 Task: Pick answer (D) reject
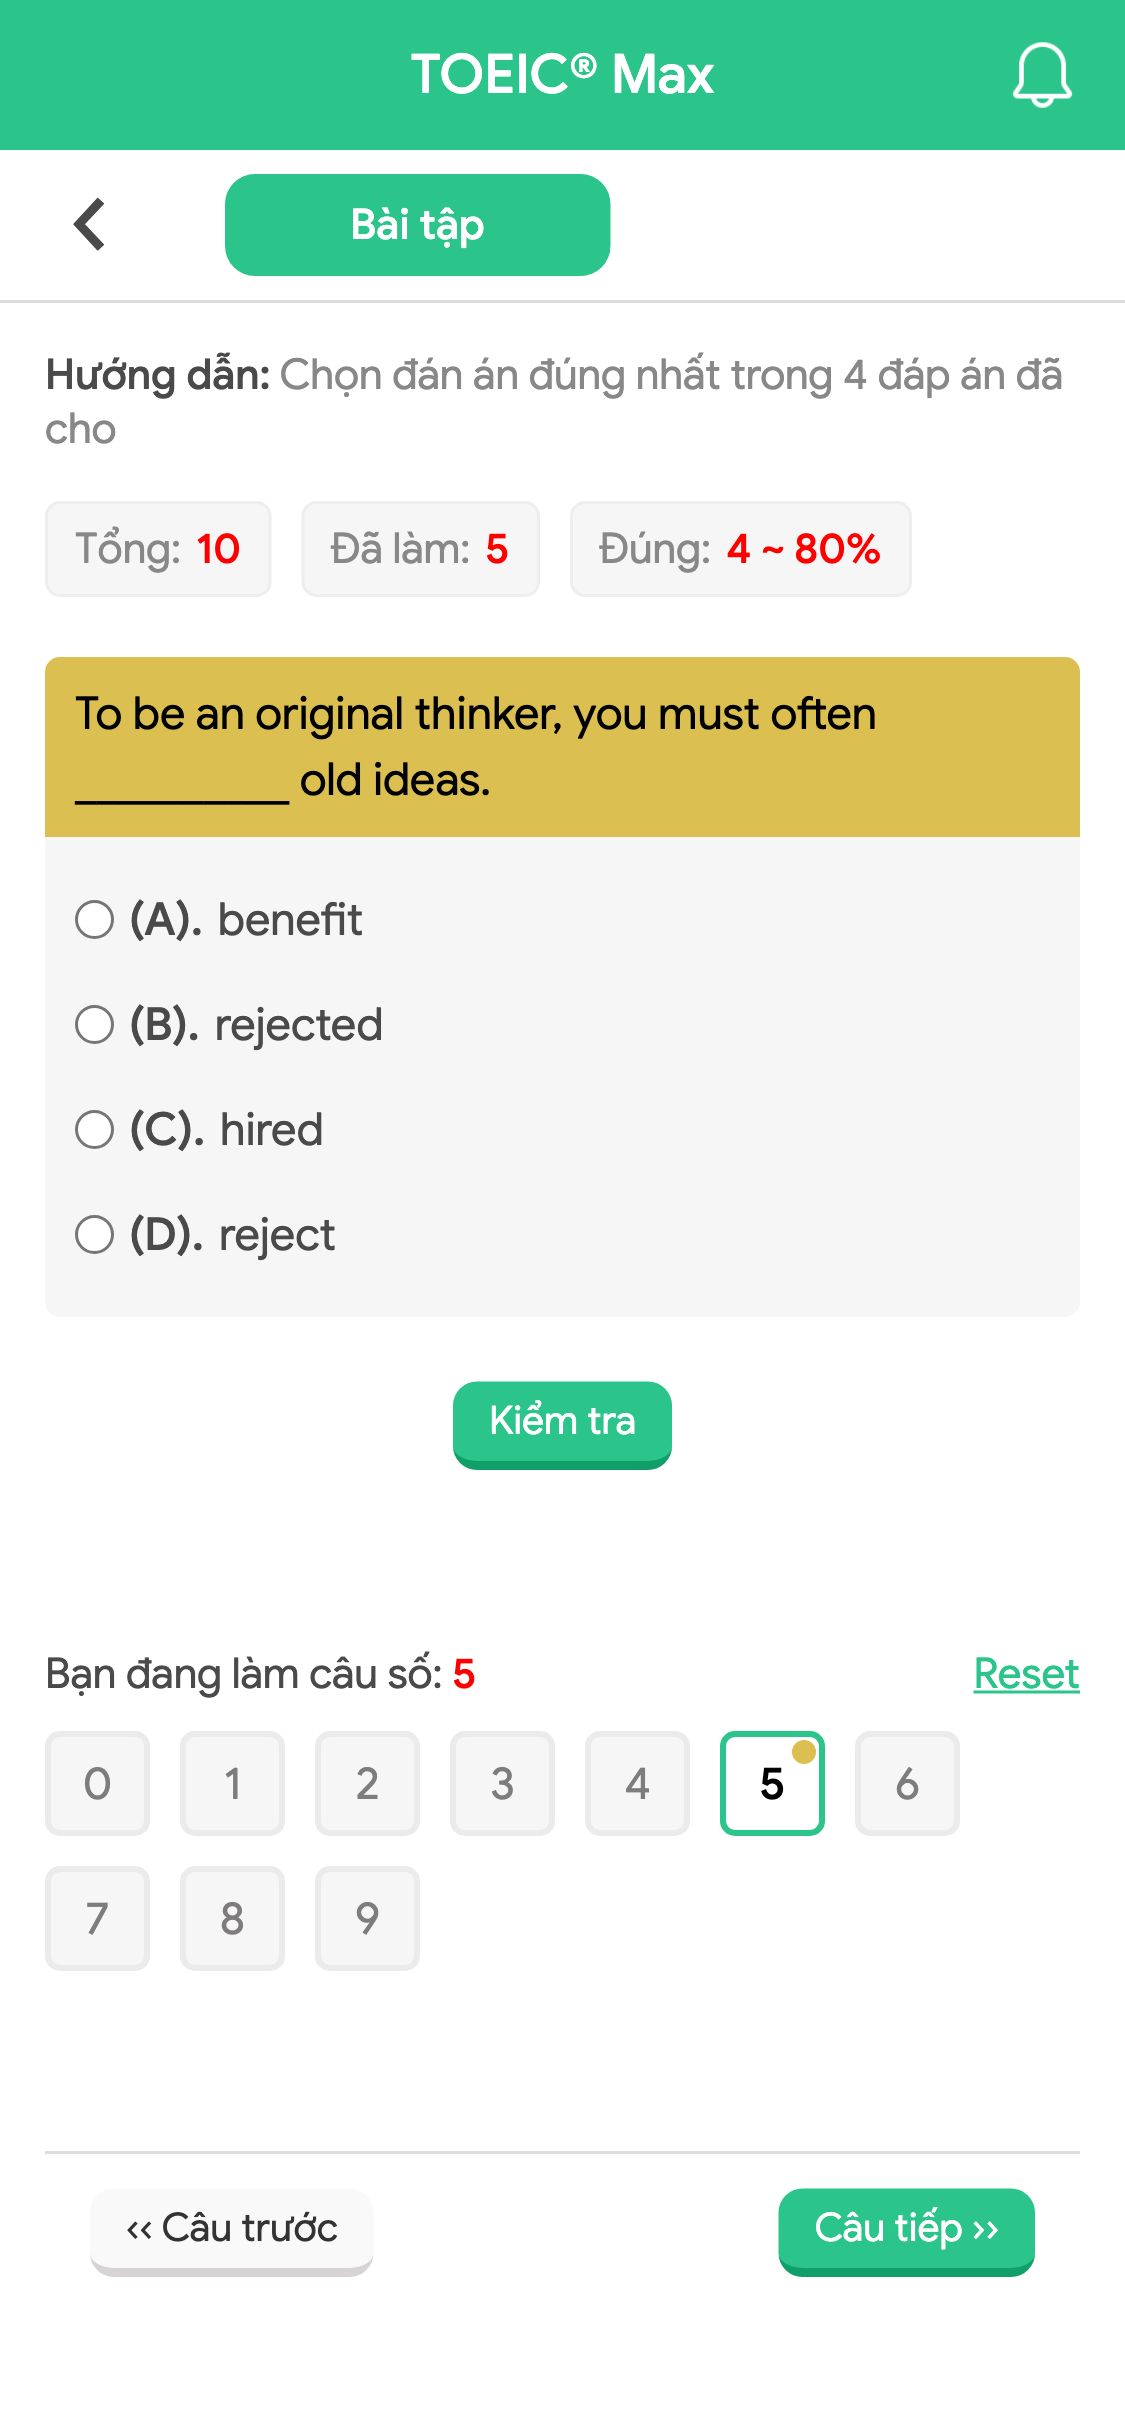coord(205,1234)
